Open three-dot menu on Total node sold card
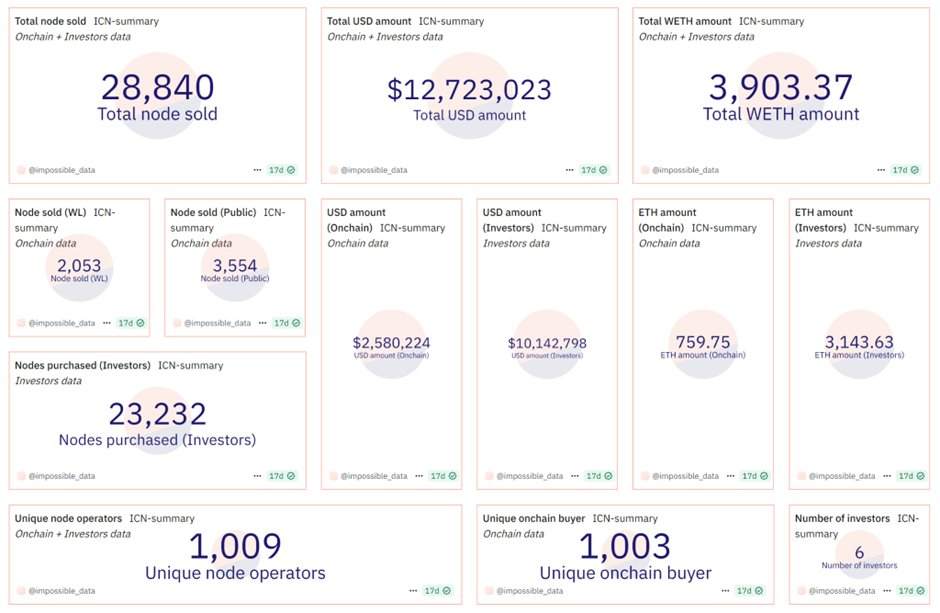This screenshot has width=940, height=613. [x=257, y=170]
